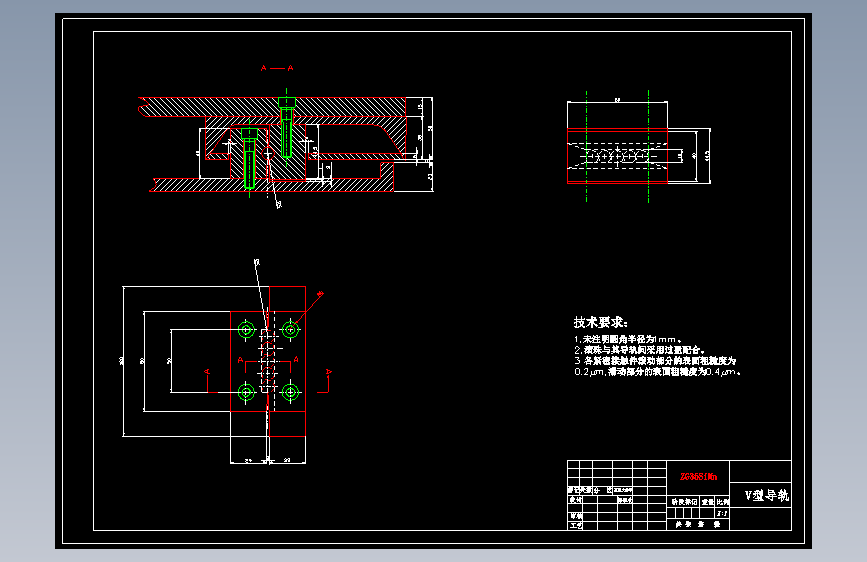Select the bottom-left green screw hole in plan view
Image resolution: width=867 pixels, height=562 pixels.
(246, 392)
